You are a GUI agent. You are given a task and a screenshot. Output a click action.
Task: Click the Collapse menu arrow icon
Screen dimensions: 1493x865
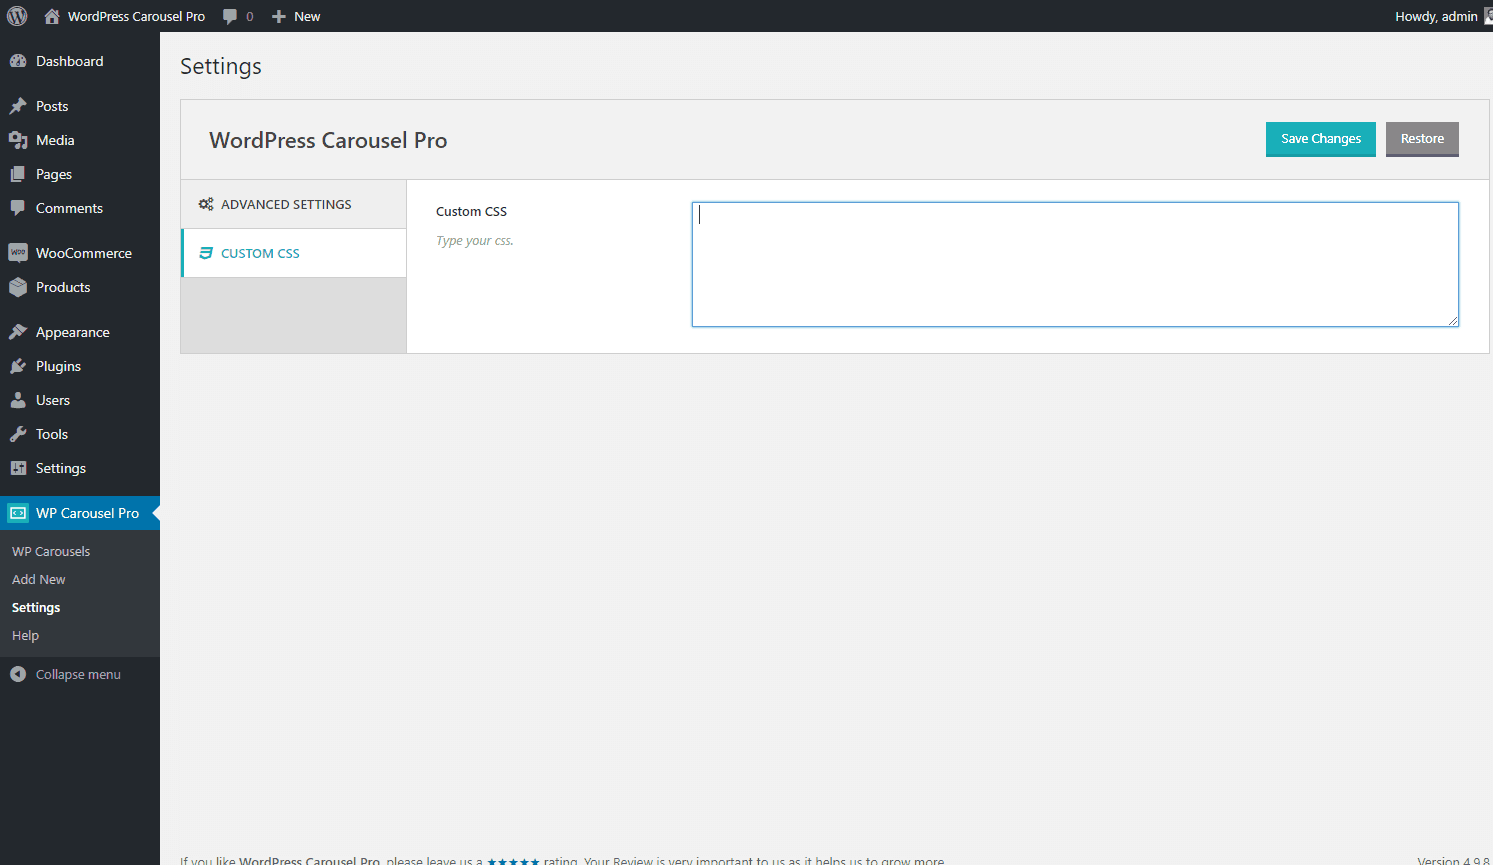tap(18, 674)
